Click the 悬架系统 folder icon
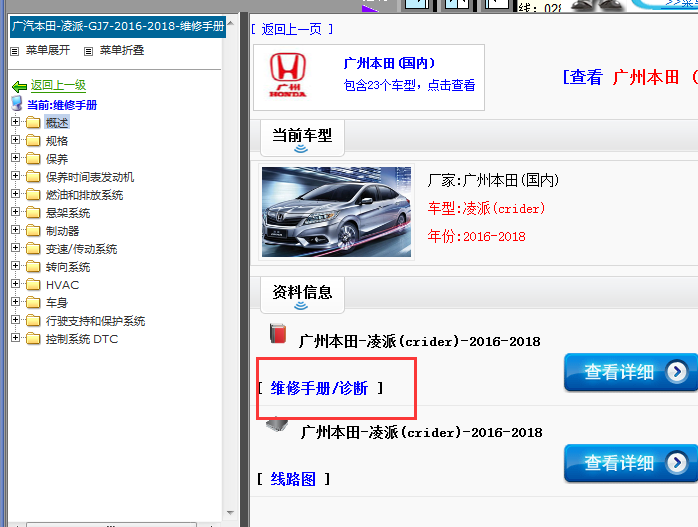Screen dimensions: 698x527 (33, 213)
